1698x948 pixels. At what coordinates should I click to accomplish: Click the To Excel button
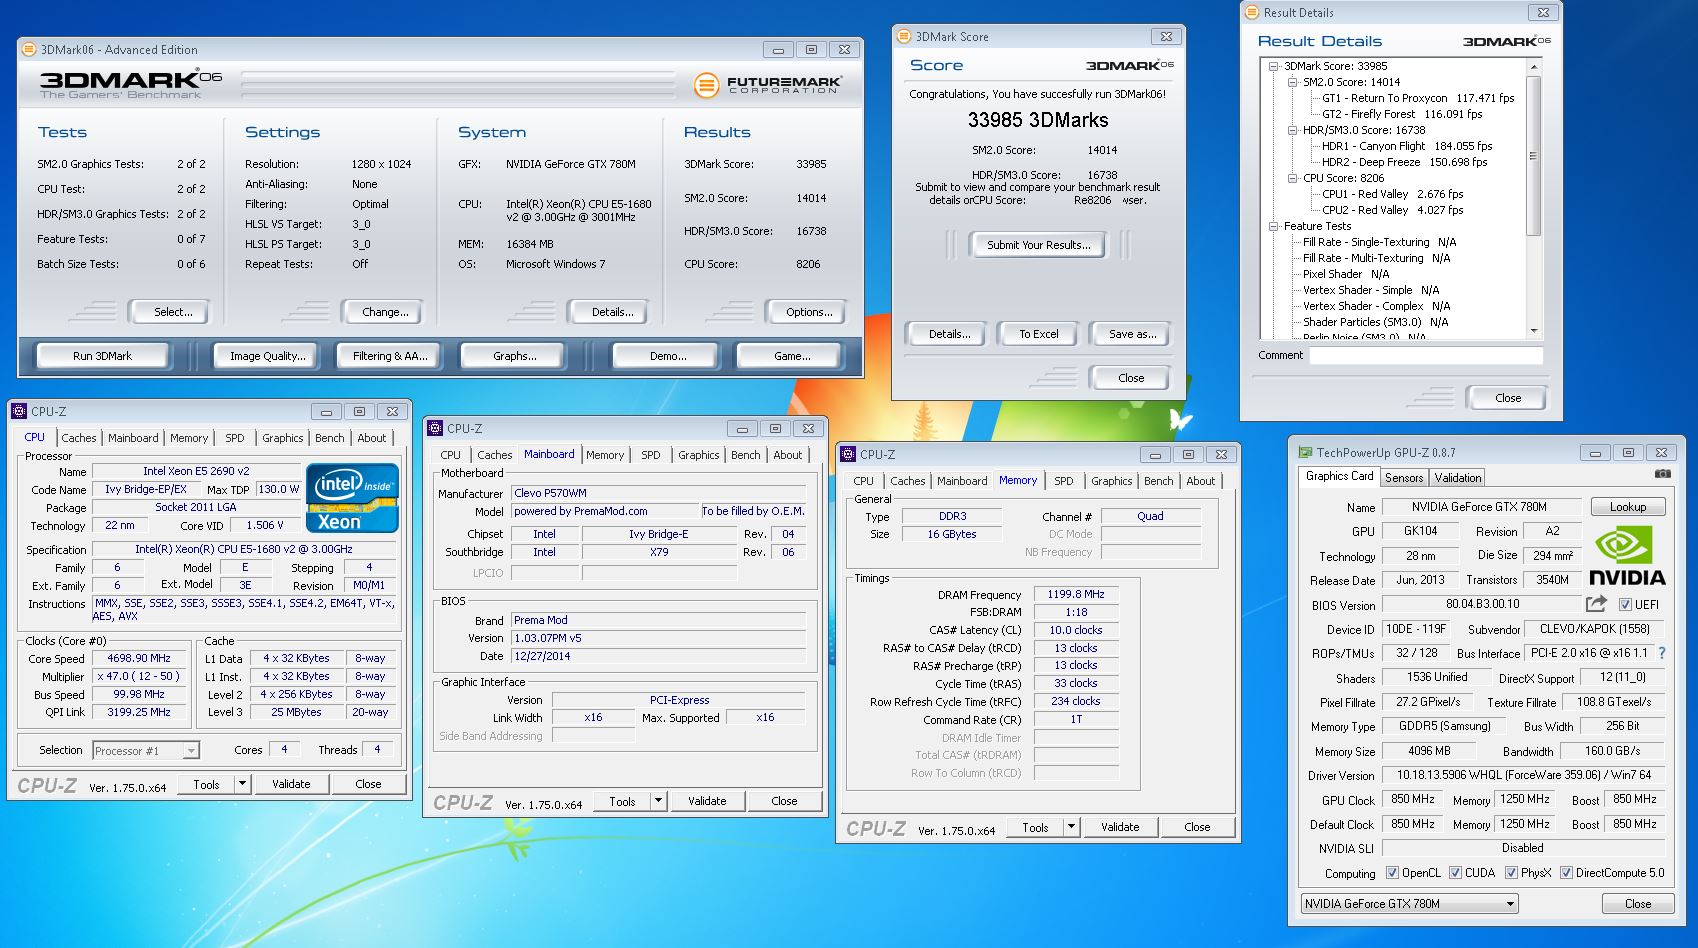click(1039, 334)
